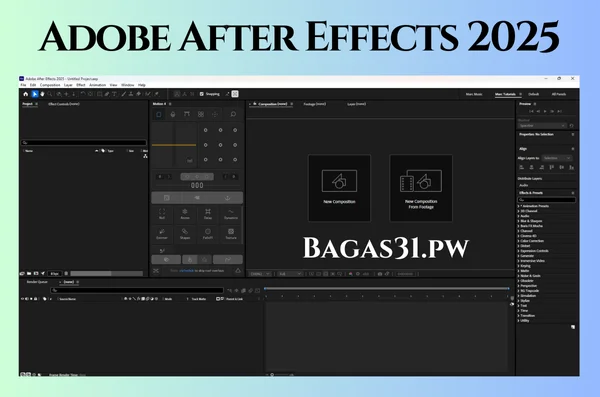Open the Composition menu

point(50,85)
